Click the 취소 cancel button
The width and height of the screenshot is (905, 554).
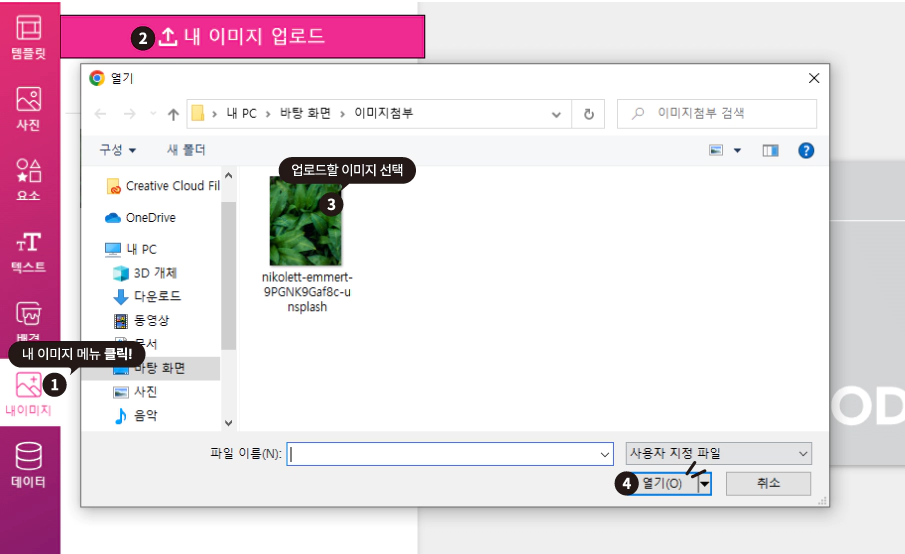click(x=768, y=483)
